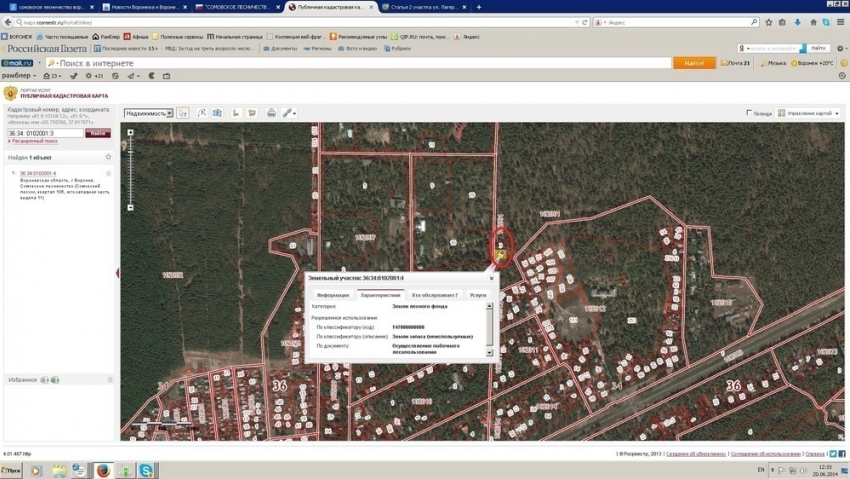Image resolution: width=850 pixels, height=479 pixels.
Task: Click the yellow parcel marker on the map
Action: coord(502,255)
